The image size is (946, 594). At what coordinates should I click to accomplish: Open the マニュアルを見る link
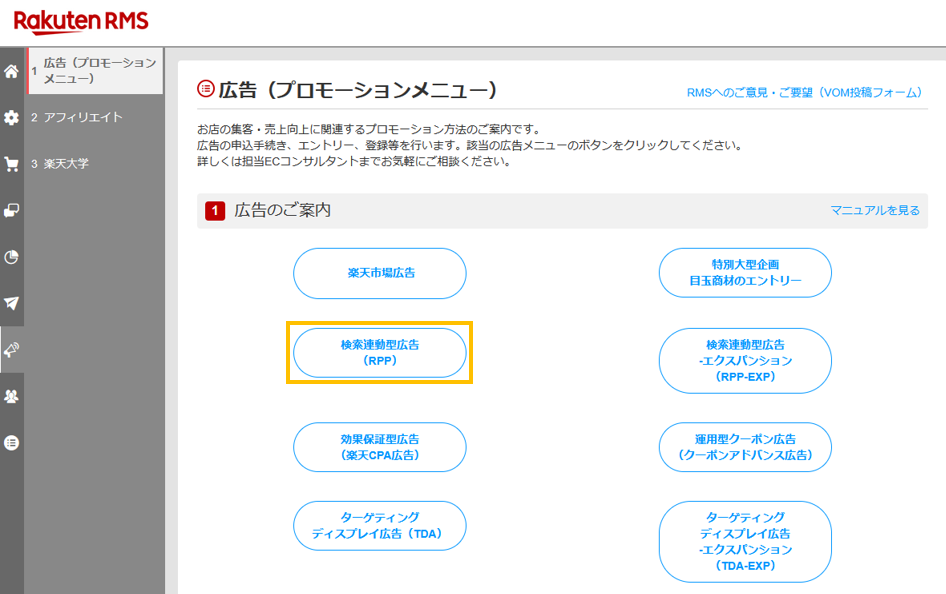(x=875, y=210)
